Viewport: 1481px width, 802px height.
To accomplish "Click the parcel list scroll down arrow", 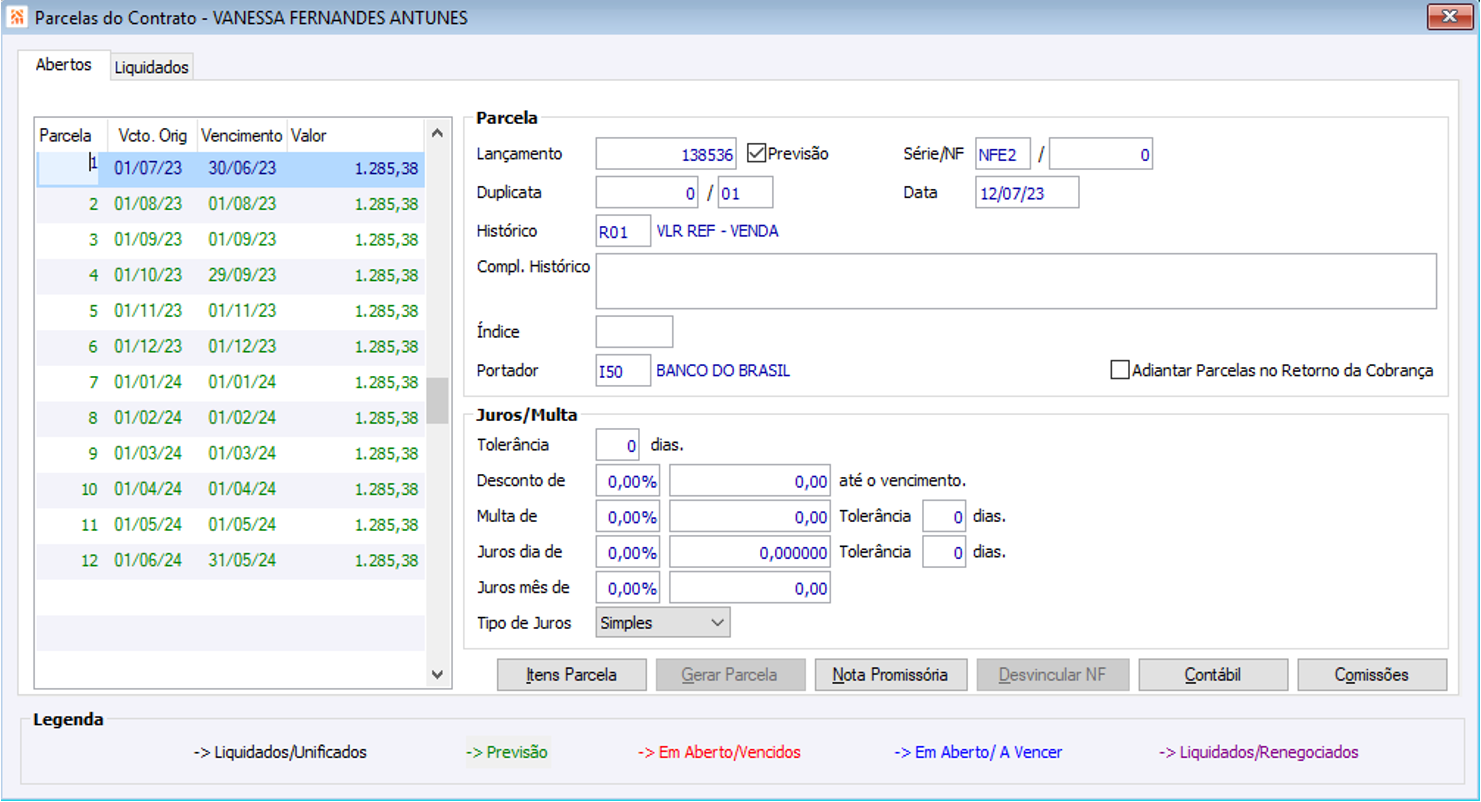I will (x=437, y=675).
